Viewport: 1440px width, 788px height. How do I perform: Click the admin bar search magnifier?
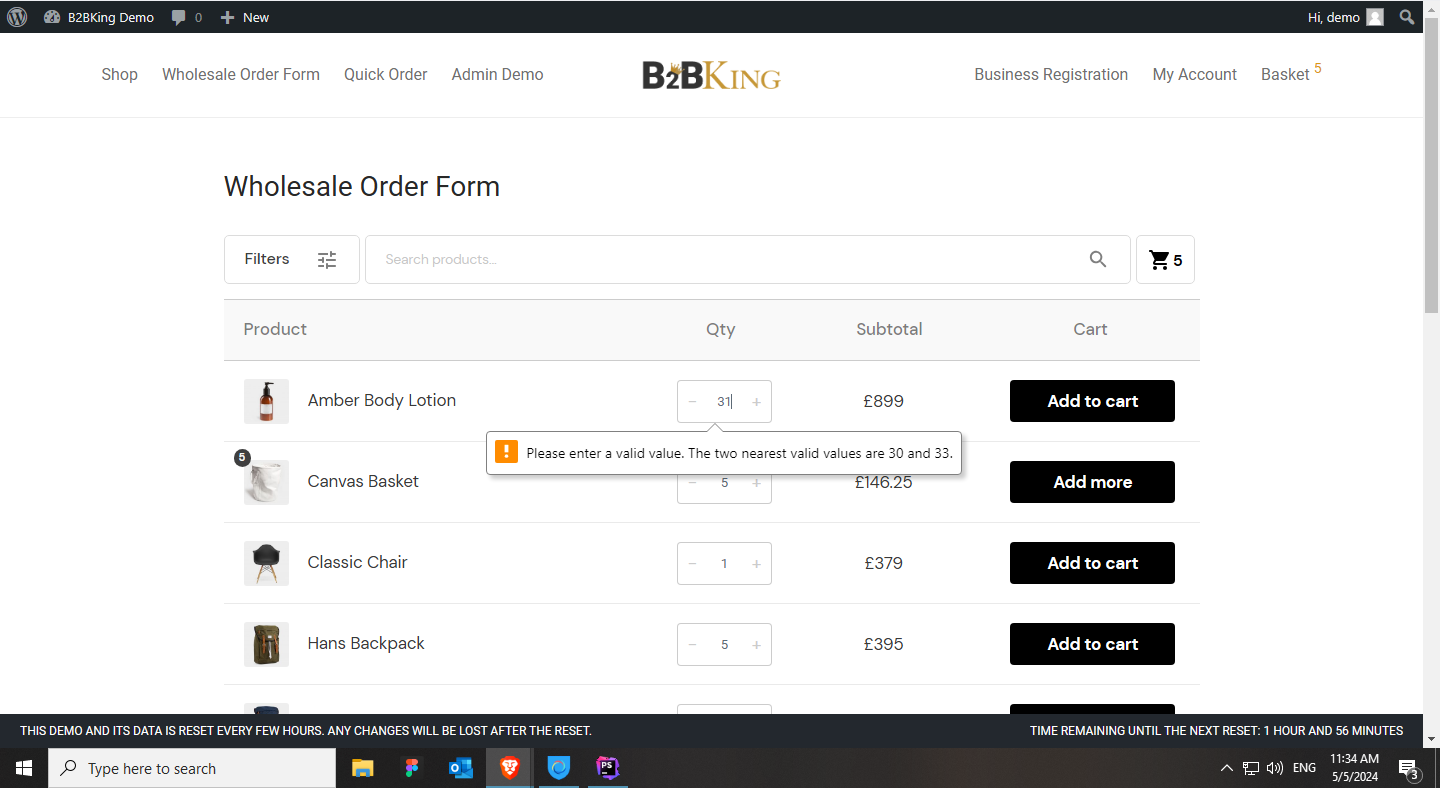click(x=1407, y=17)
